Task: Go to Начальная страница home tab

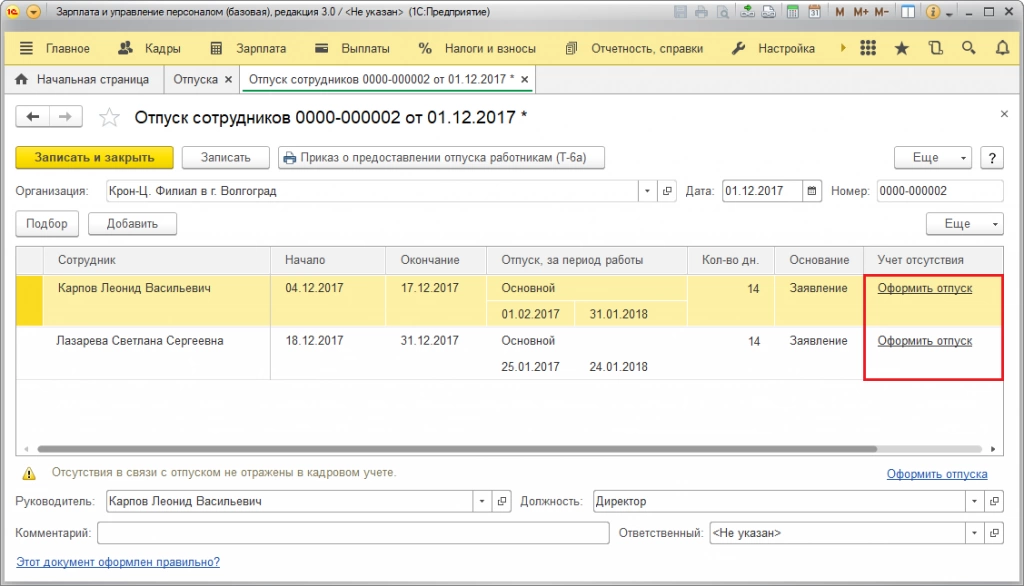Action: (x=82, y=79)
